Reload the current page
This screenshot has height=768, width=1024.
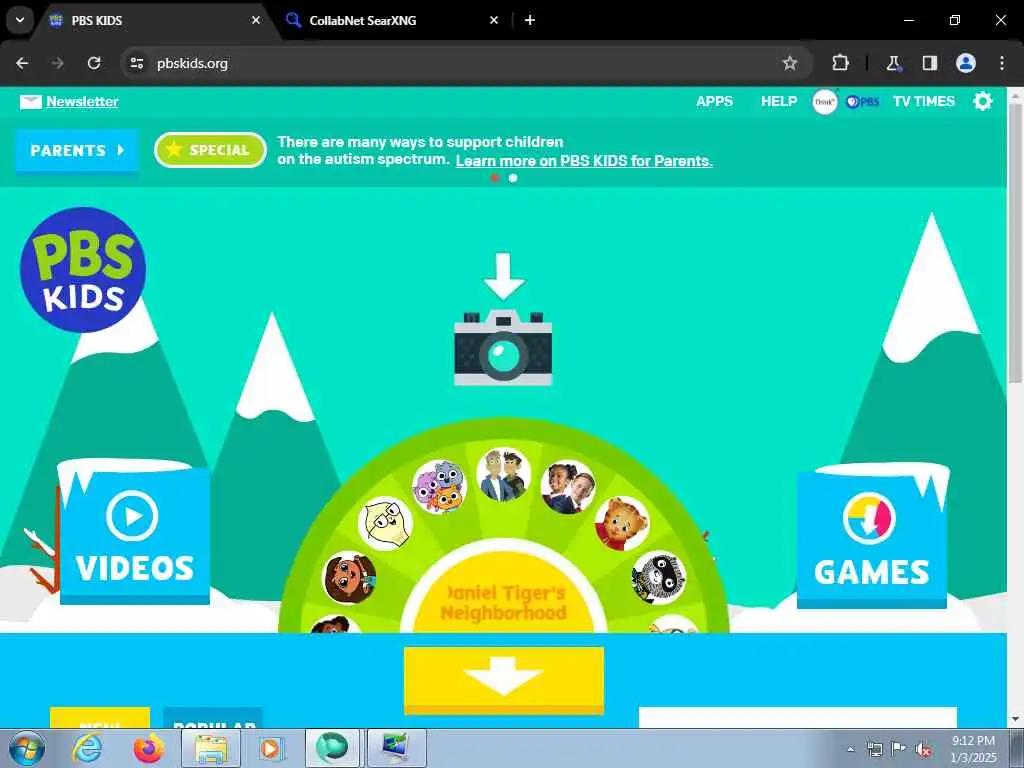click(x=94, y=63)
